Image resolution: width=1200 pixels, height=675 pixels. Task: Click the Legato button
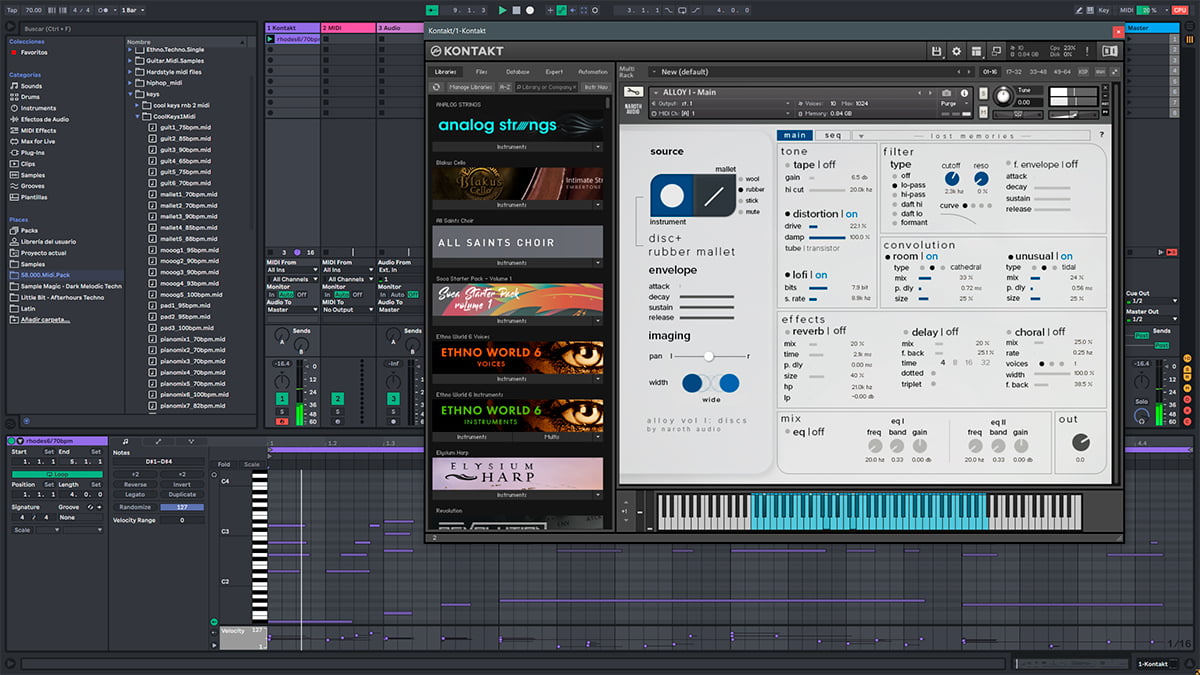(135, 494)
